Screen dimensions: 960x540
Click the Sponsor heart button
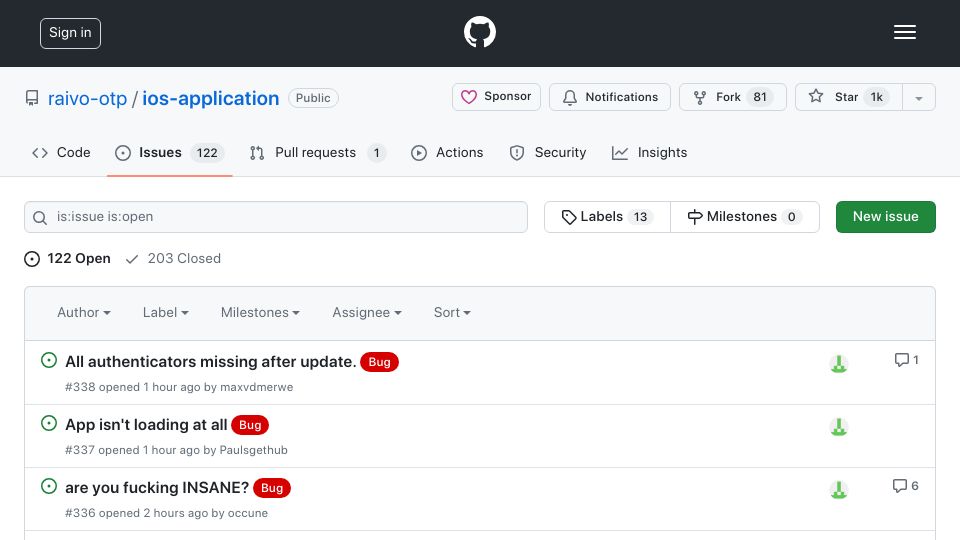[x=496, y=97]
